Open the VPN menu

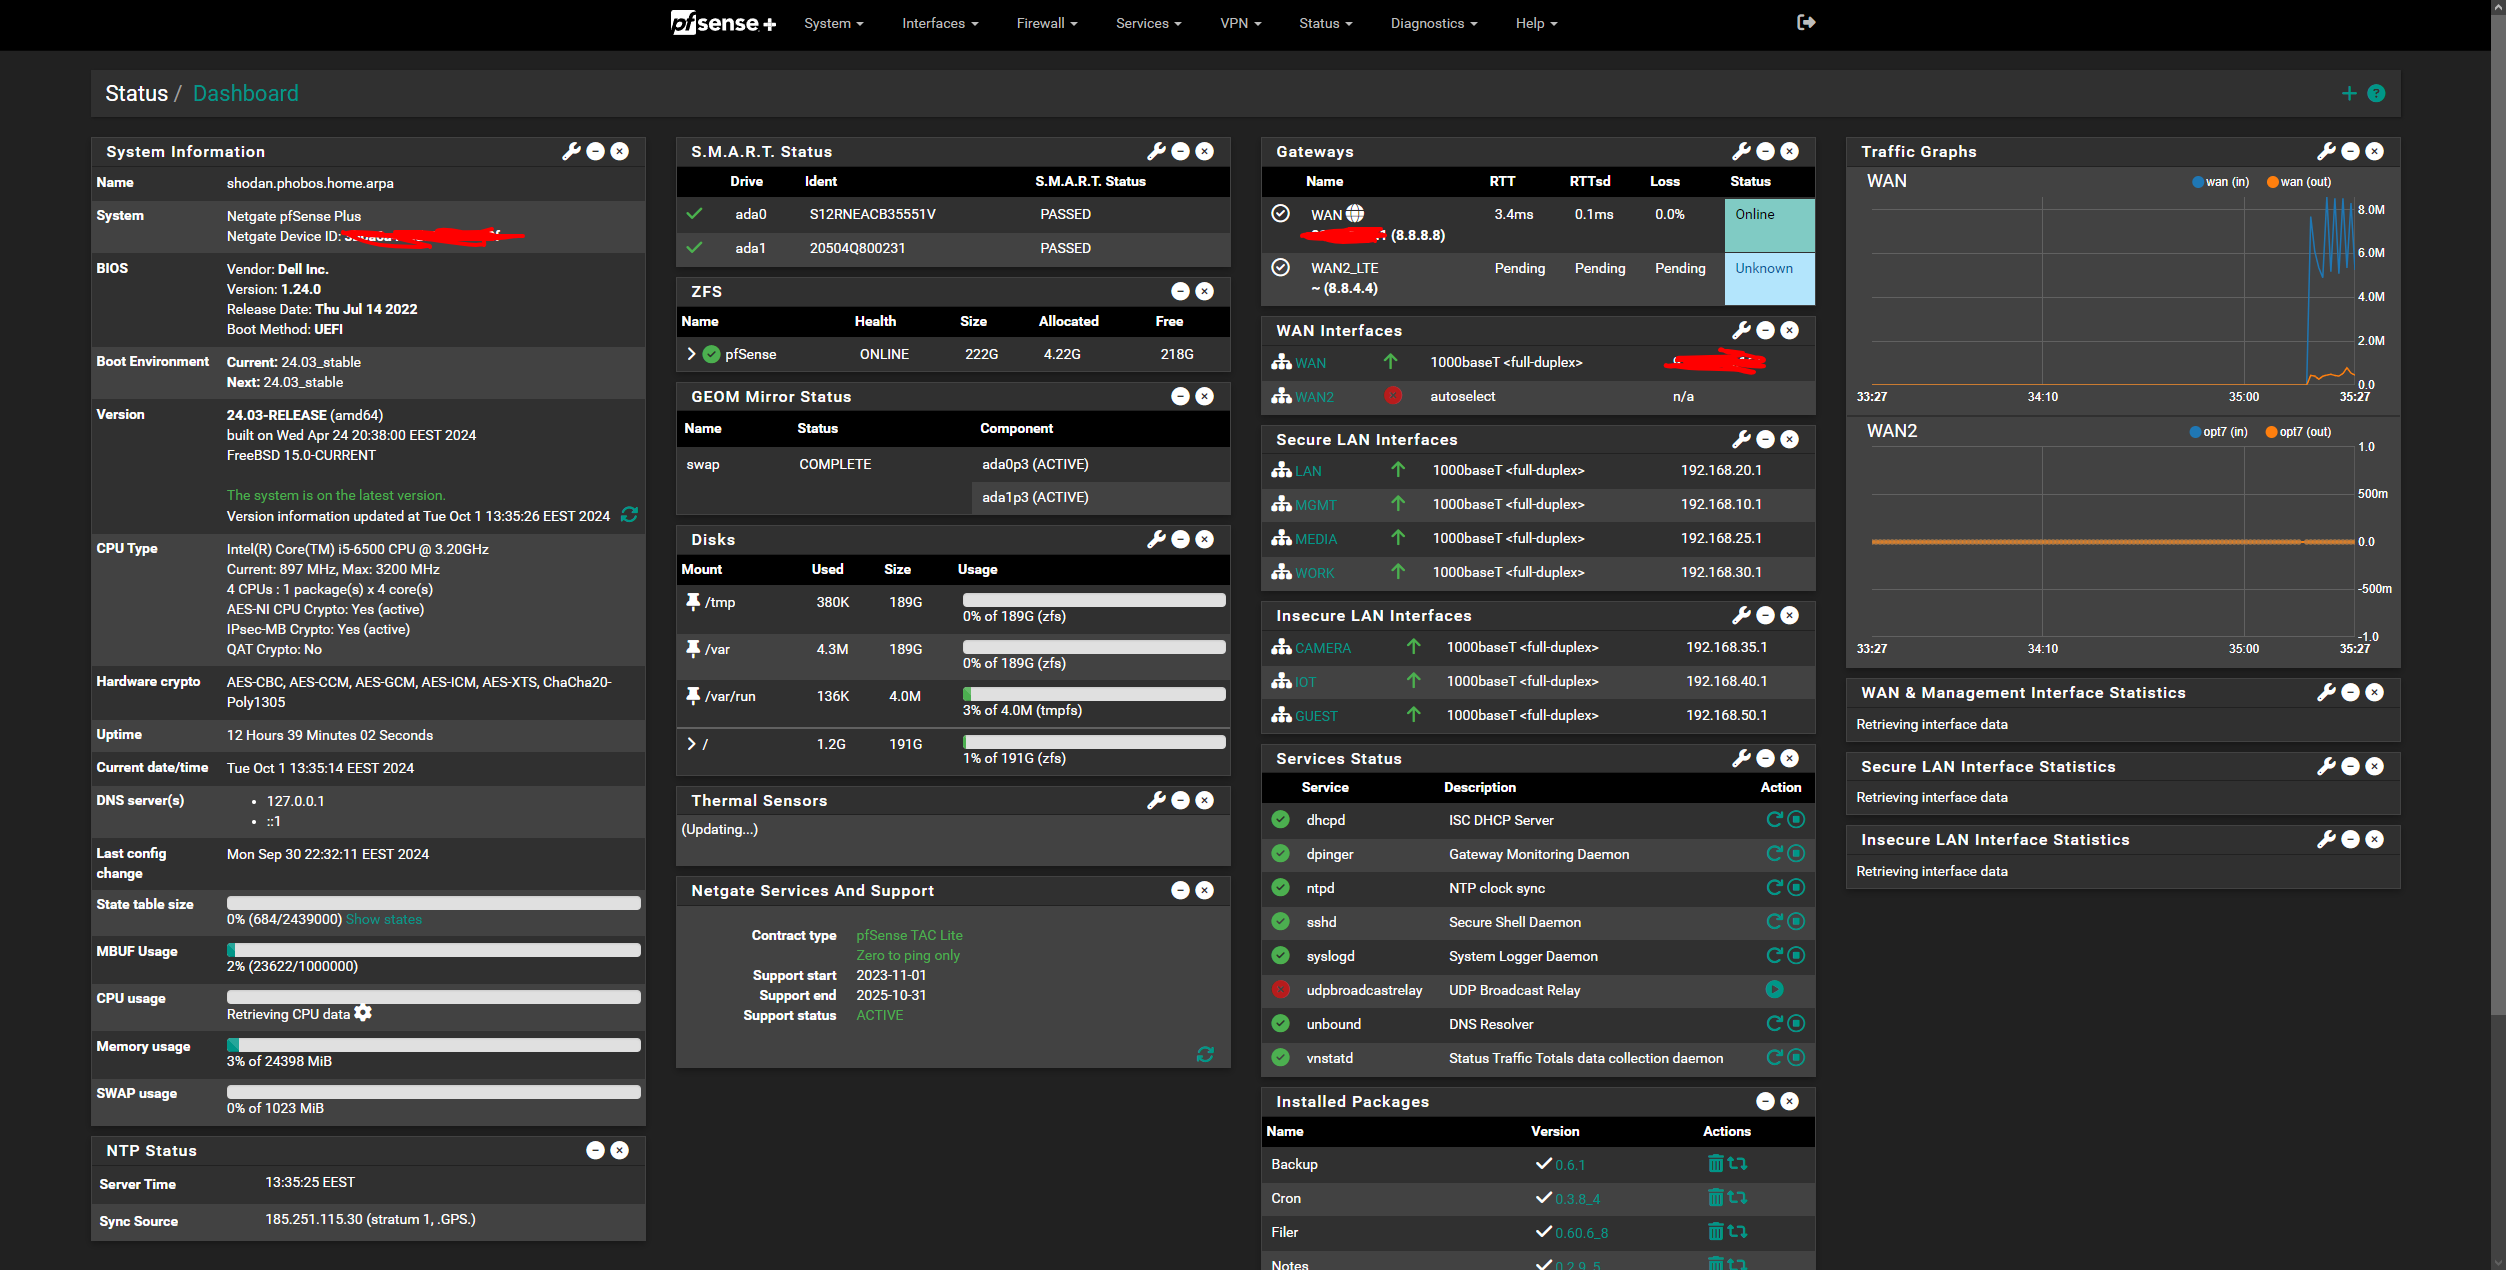[1240, 23]
